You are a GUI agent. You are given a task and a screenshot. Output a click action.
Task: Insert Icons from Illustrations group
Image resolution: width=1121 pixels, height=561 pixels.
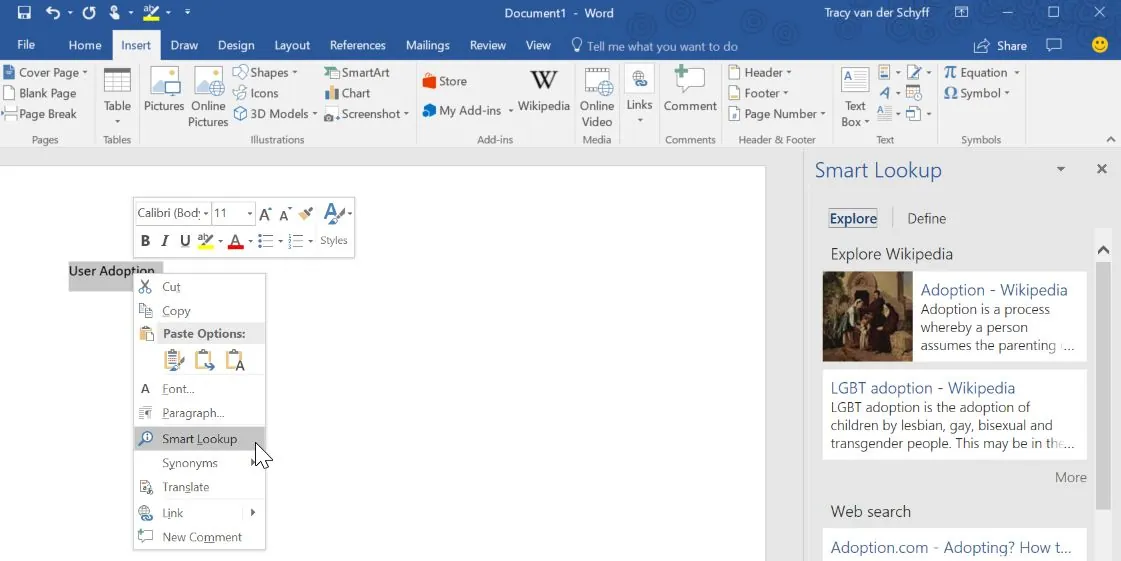point(255,93)
